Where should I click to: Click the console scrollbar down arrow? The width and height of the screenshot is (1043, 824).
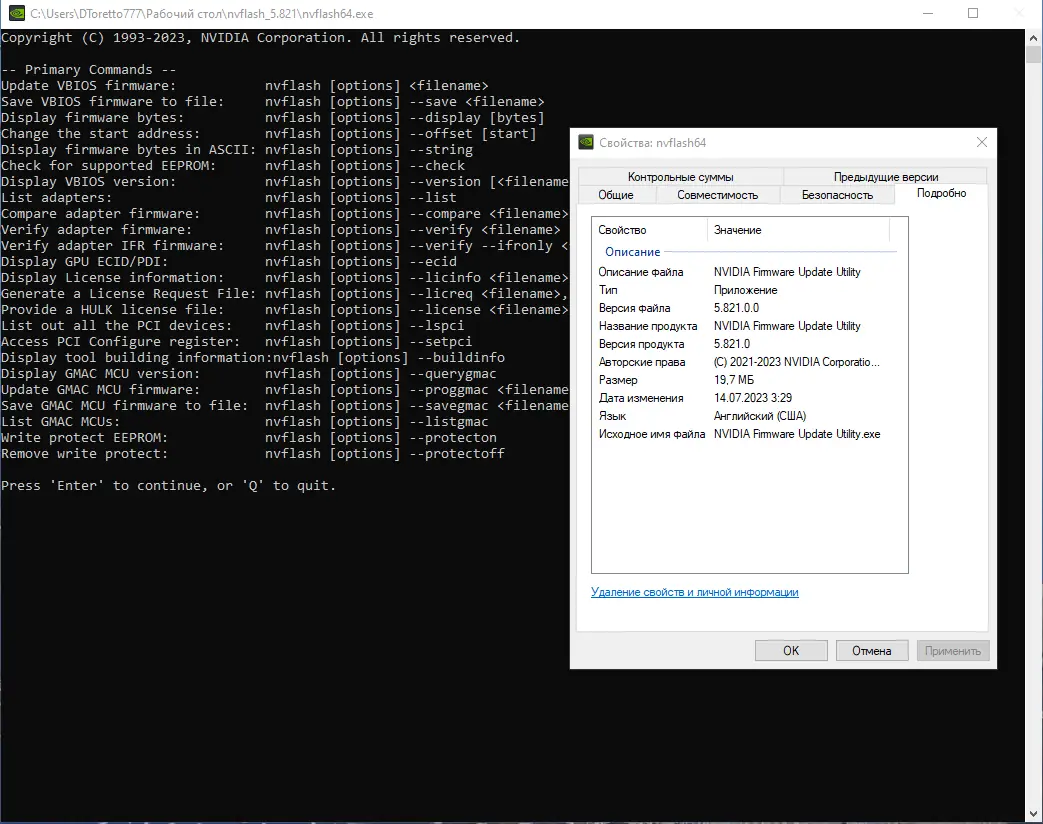[x=1034, y=813]
